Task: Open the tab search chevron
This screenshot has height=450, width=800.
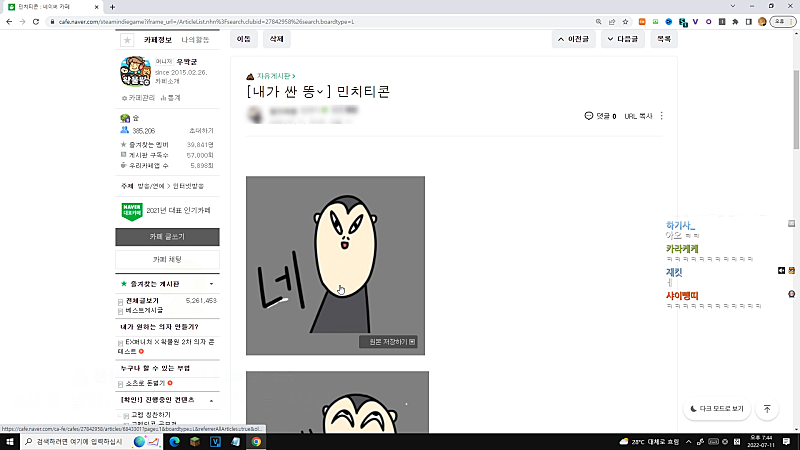Action: point(733,6)
